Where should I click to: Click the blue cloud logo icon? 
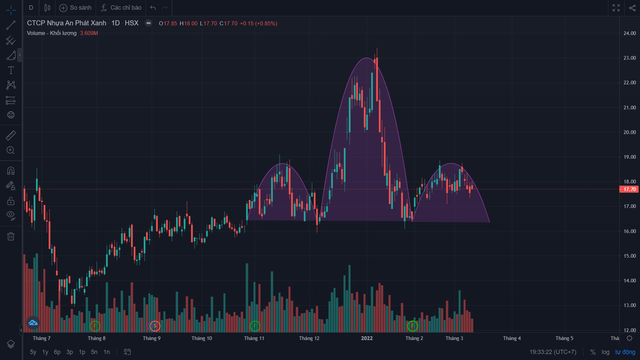33,323
